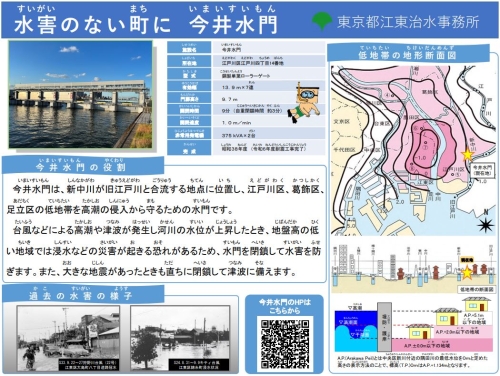Click the value 1.0m/min speed

[236, 123]
